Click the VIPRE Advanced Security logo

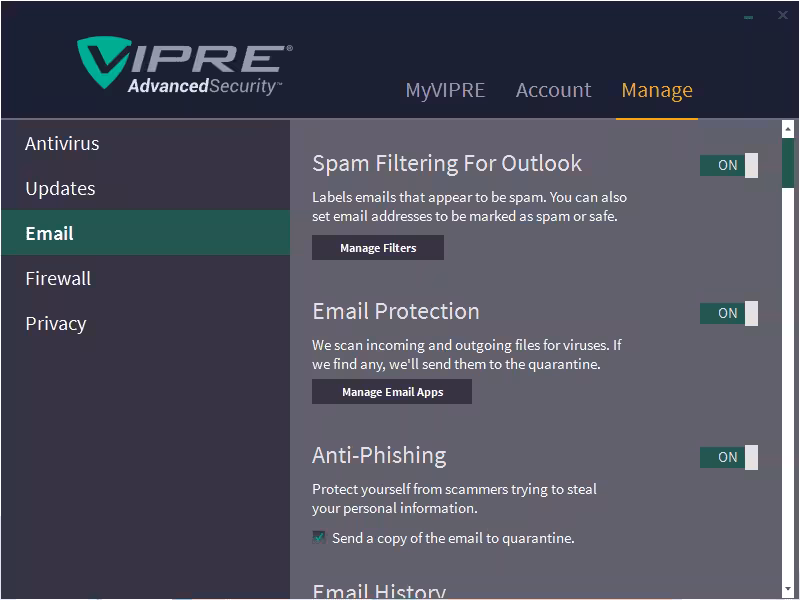pyautogui.click(x=185, y=66)
